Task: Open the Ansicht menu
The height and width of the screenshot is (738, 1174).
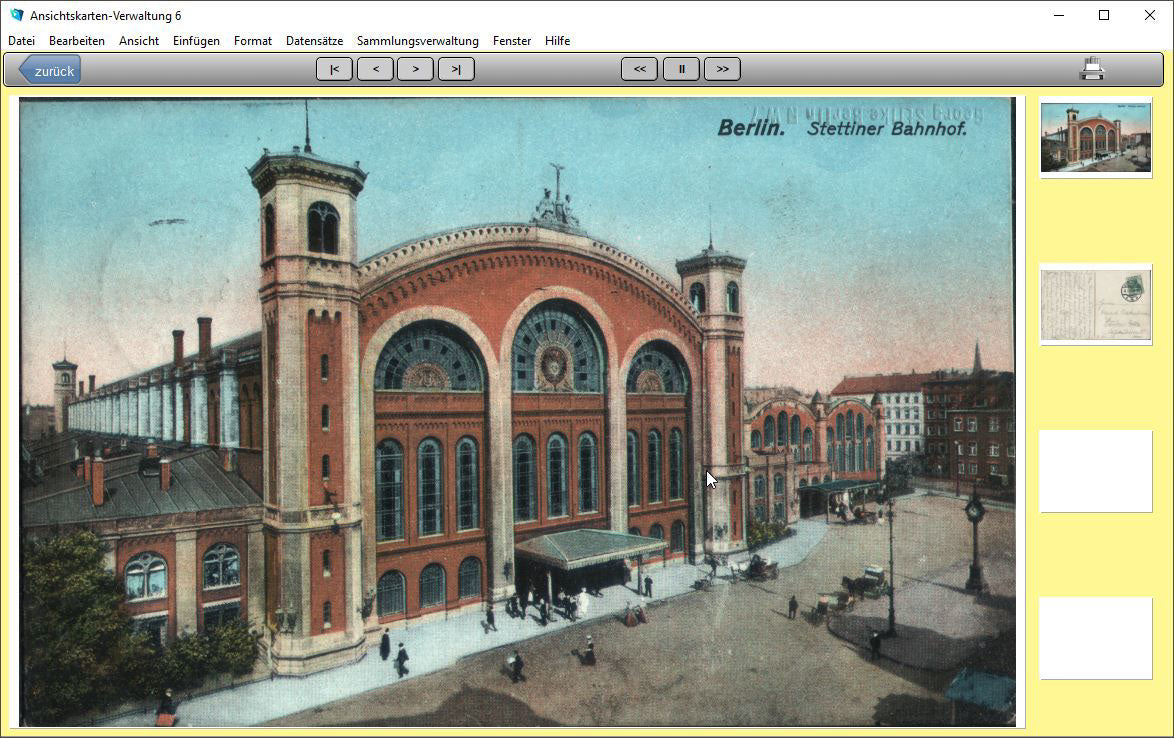Action: coord(139,41)
